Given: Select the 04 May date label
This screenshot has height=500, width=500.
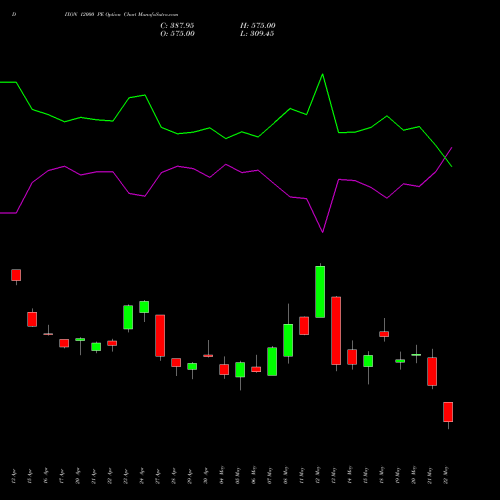Looking at the screenshot, I should (222, 475).
